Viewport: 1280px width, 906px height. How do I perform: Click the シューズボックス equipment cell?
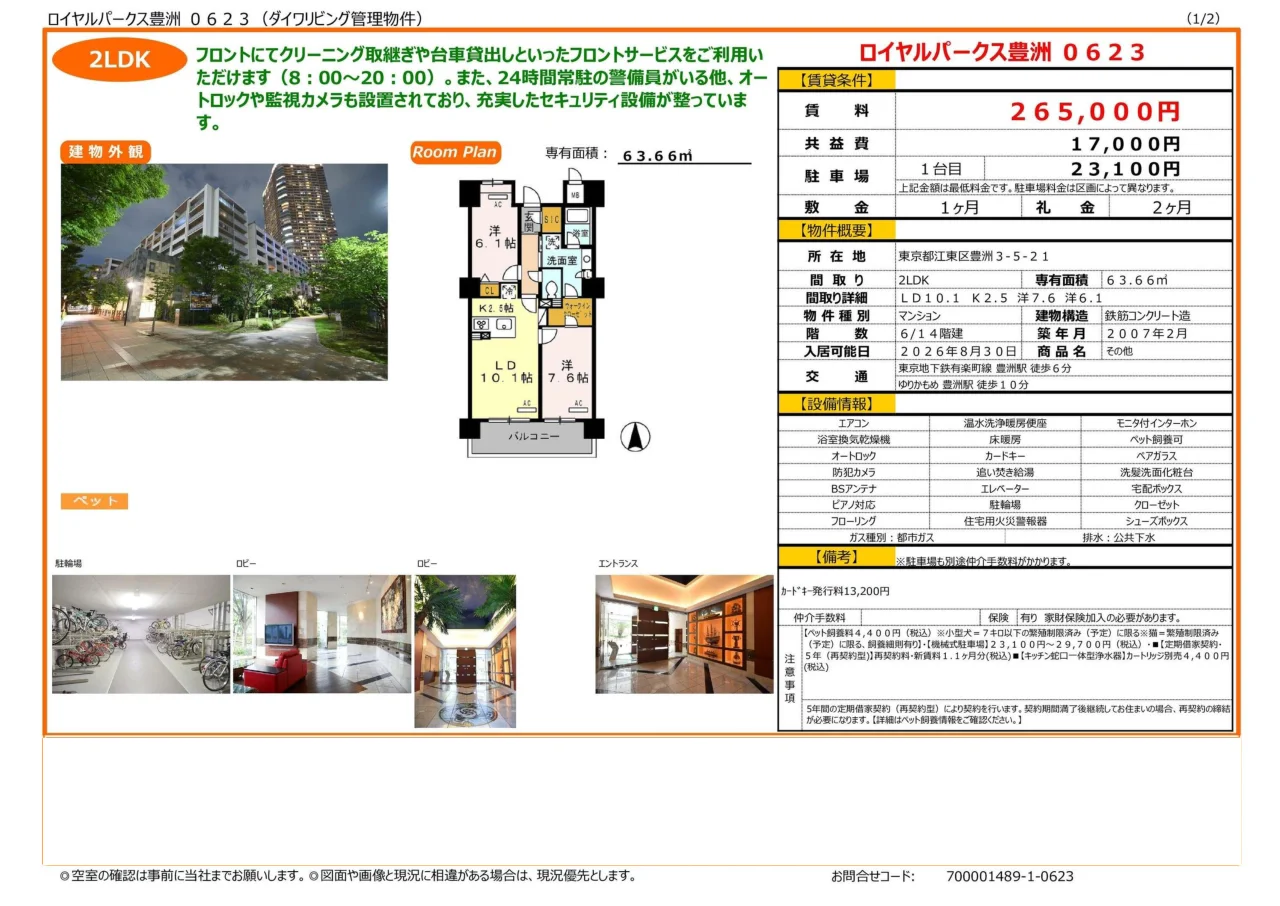[x=1157, y=522]
